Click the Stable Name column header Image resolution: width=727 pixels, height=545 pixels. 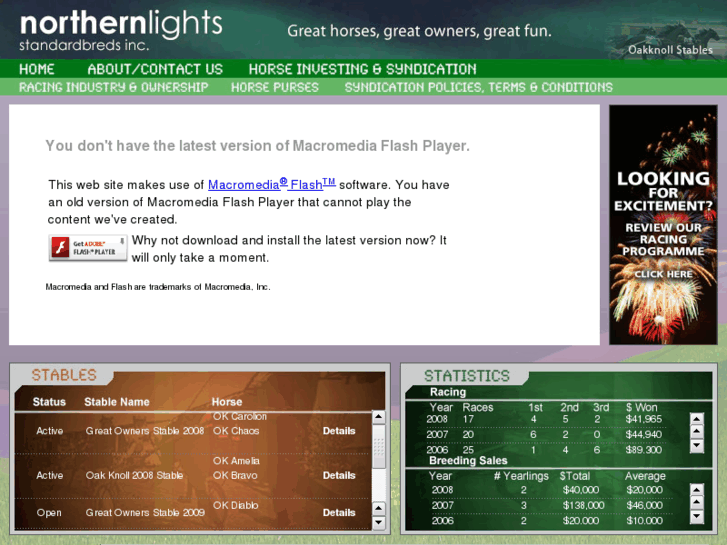pos(117,402)
